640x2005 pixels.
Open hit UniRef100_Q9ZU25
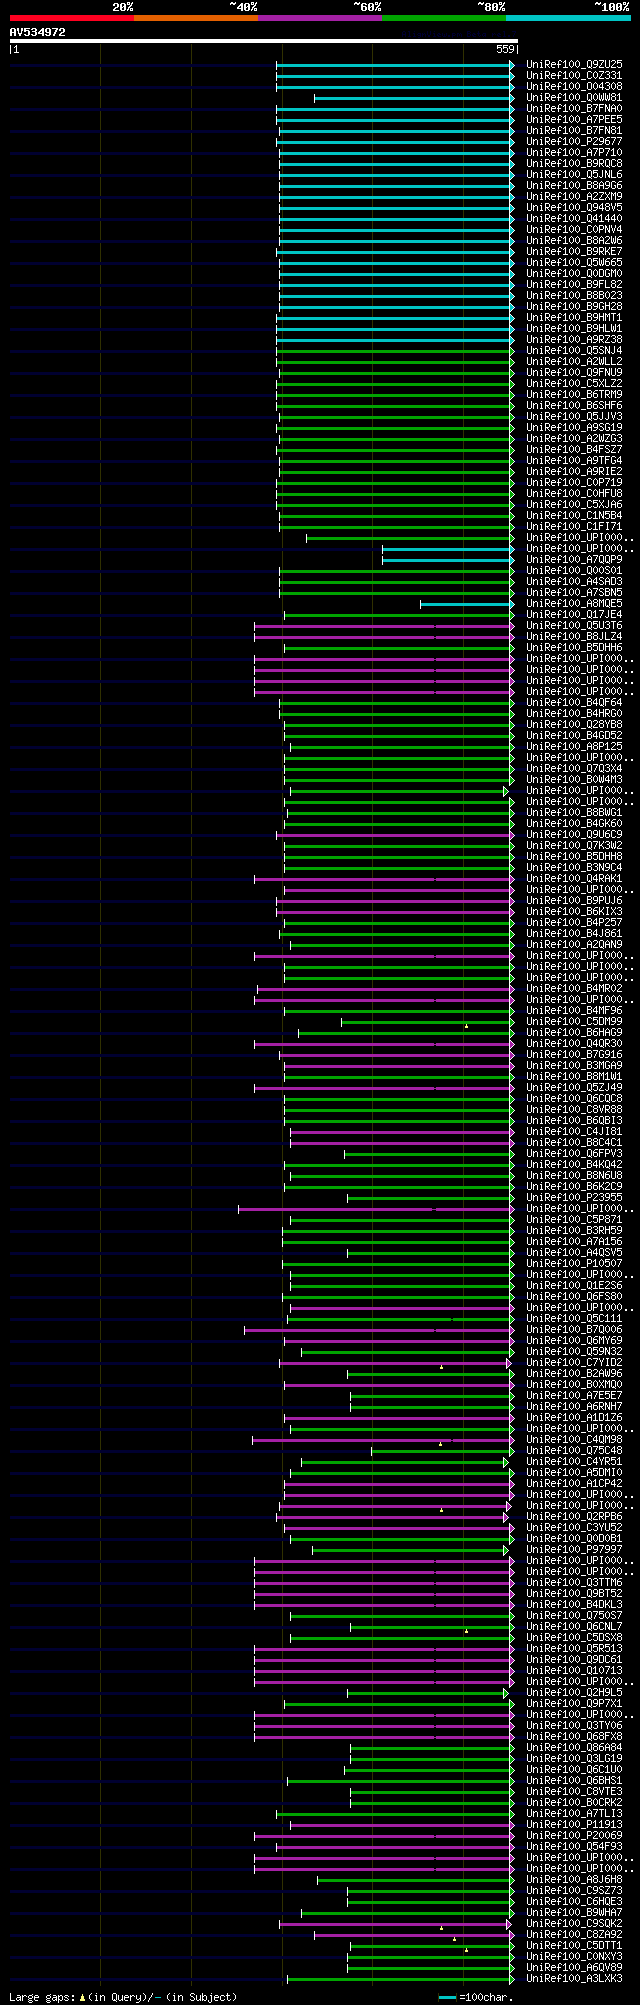pos(574,64)
